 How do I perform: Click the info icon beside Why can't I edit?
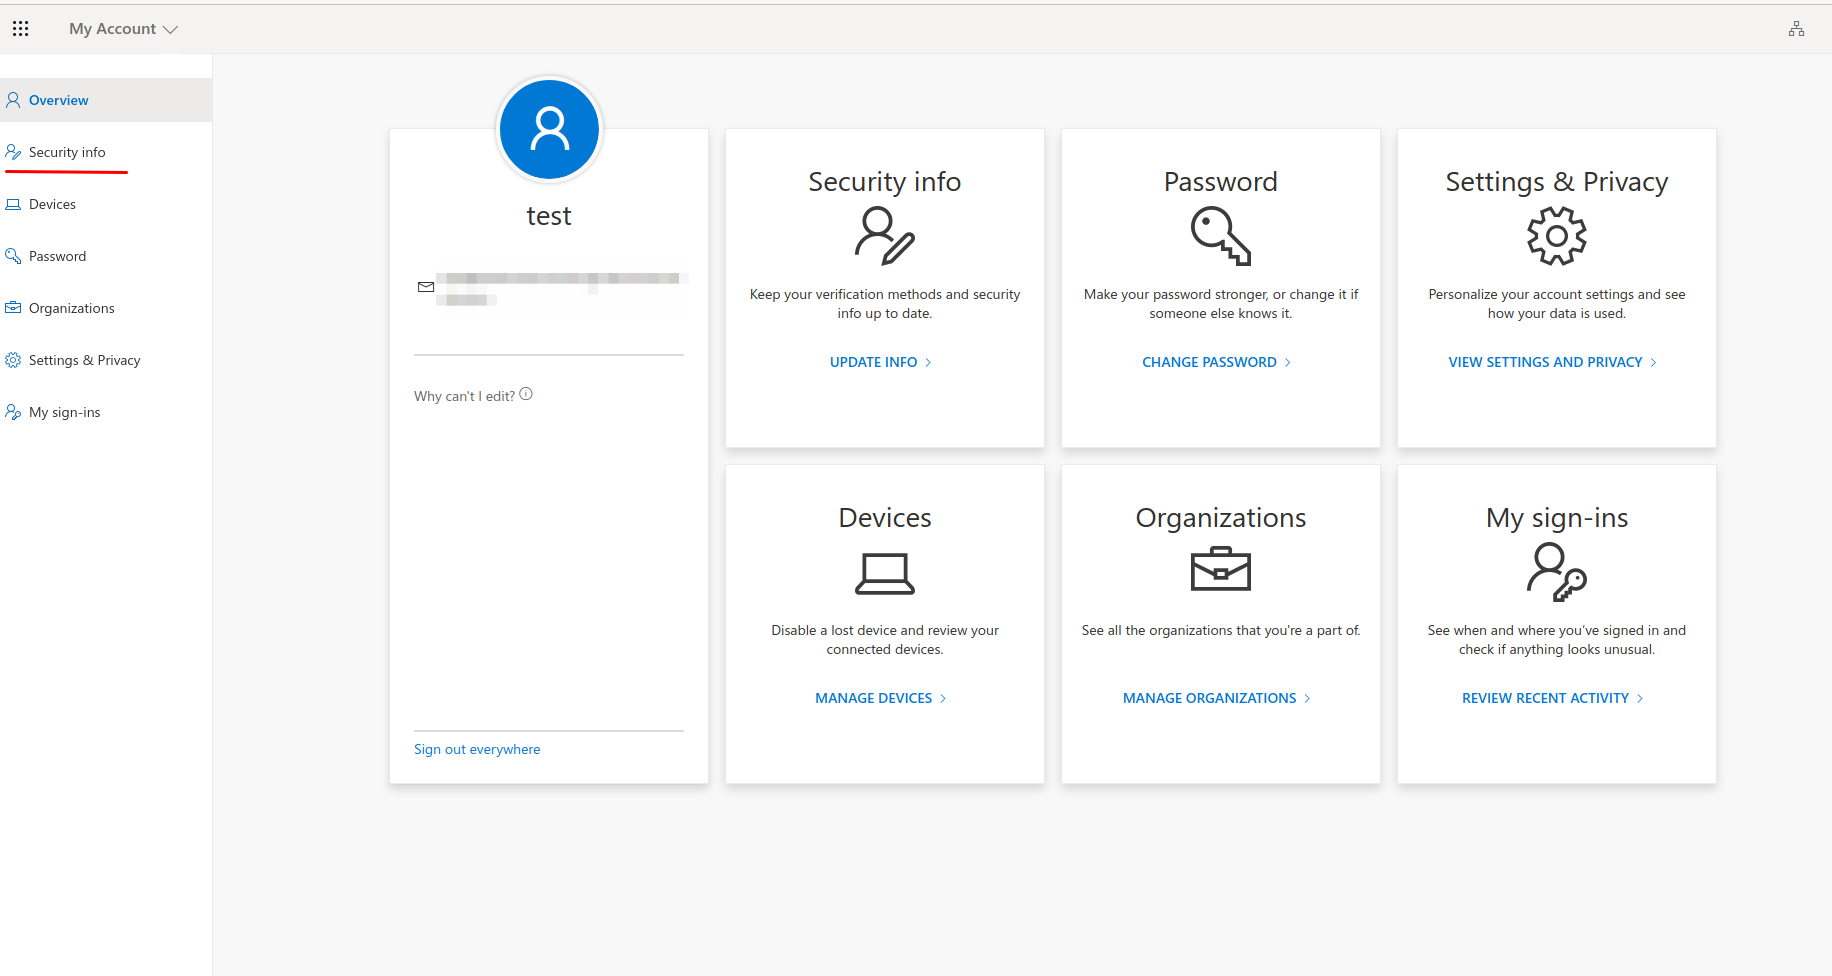(526, 394)
